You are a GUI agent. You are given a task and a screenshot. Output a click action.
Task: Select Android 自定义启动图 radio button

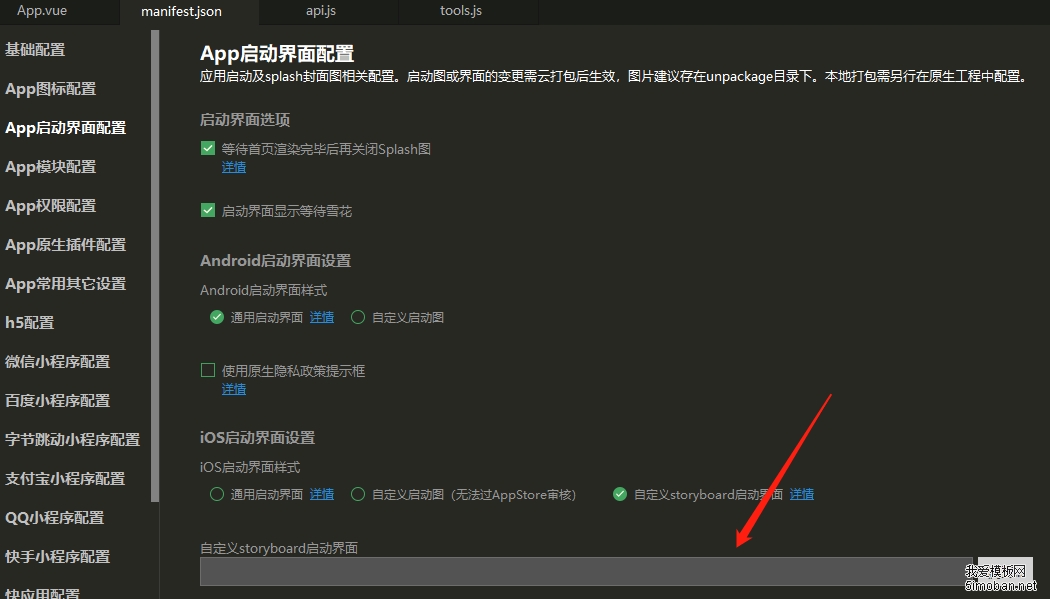358,318
